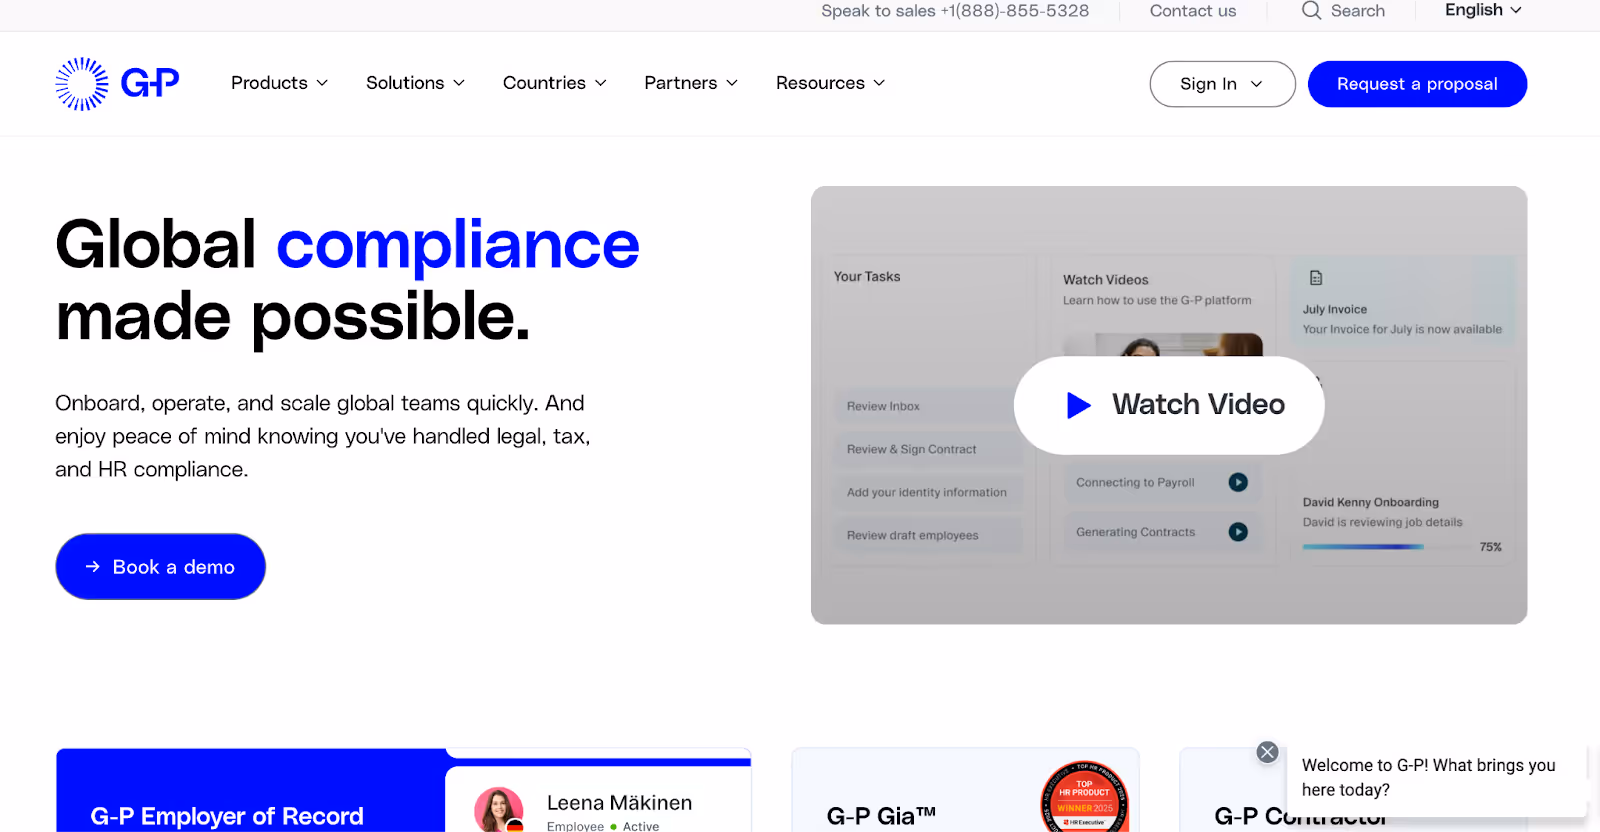Select Review draft employees task
The width and height of the screenshot is (1600, 832).
pos(927,535)
